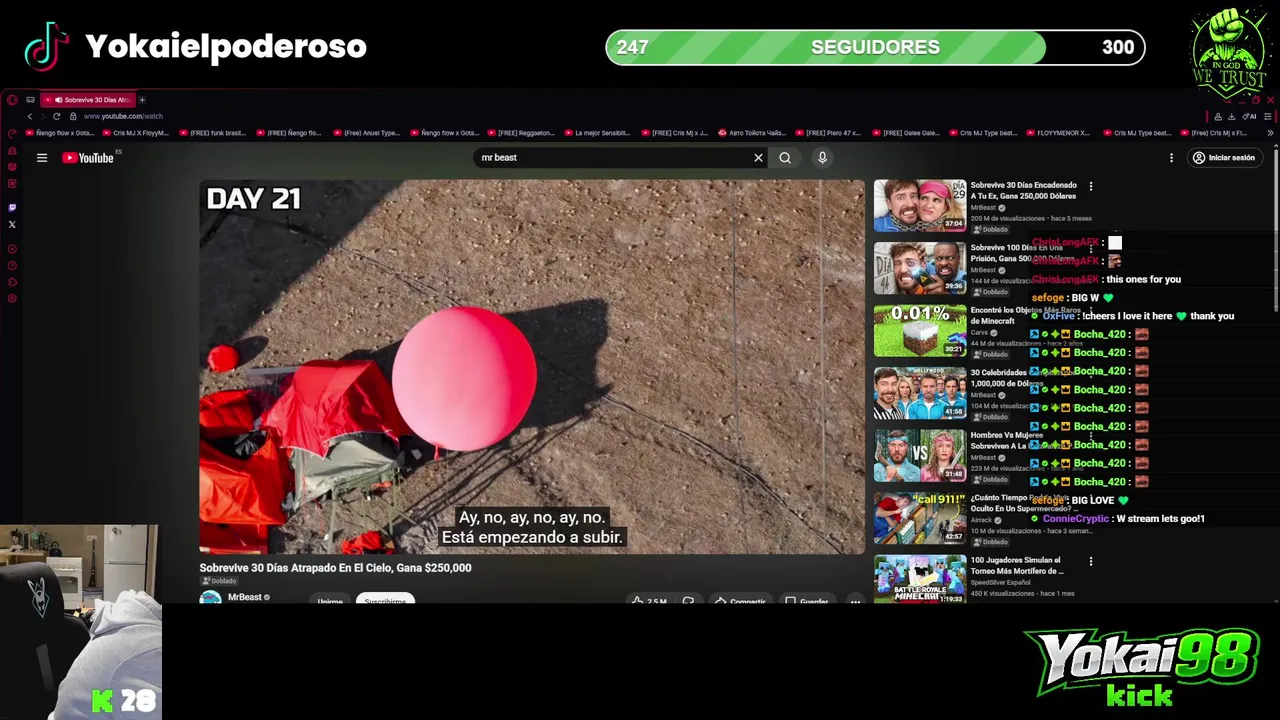Open the X (Twitter) sidebar icon
This screenshot has width=1280, height=720.
pos(12,224)
